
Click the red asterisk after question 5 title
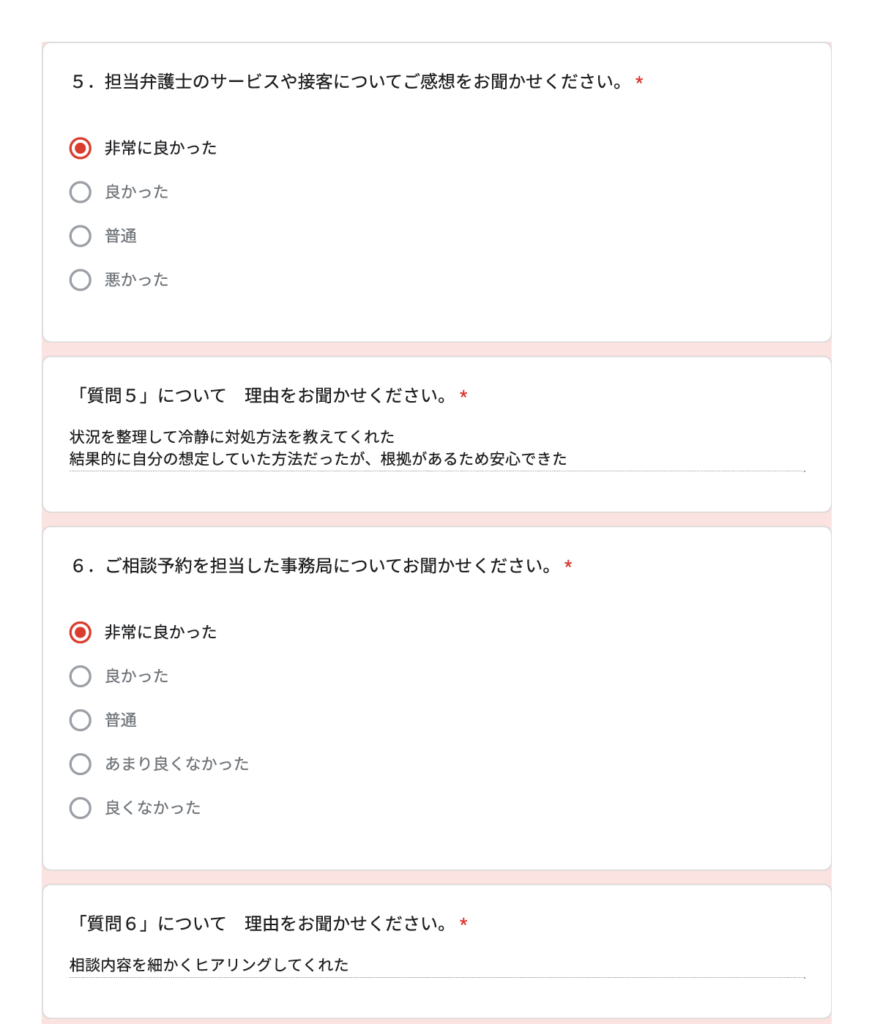click(x=639, y=82)
